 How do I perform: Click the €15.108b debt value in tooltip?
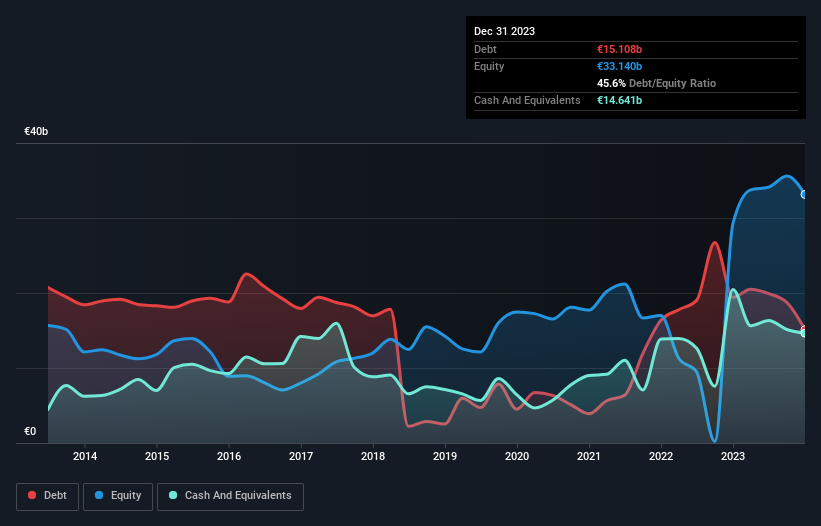619,49
